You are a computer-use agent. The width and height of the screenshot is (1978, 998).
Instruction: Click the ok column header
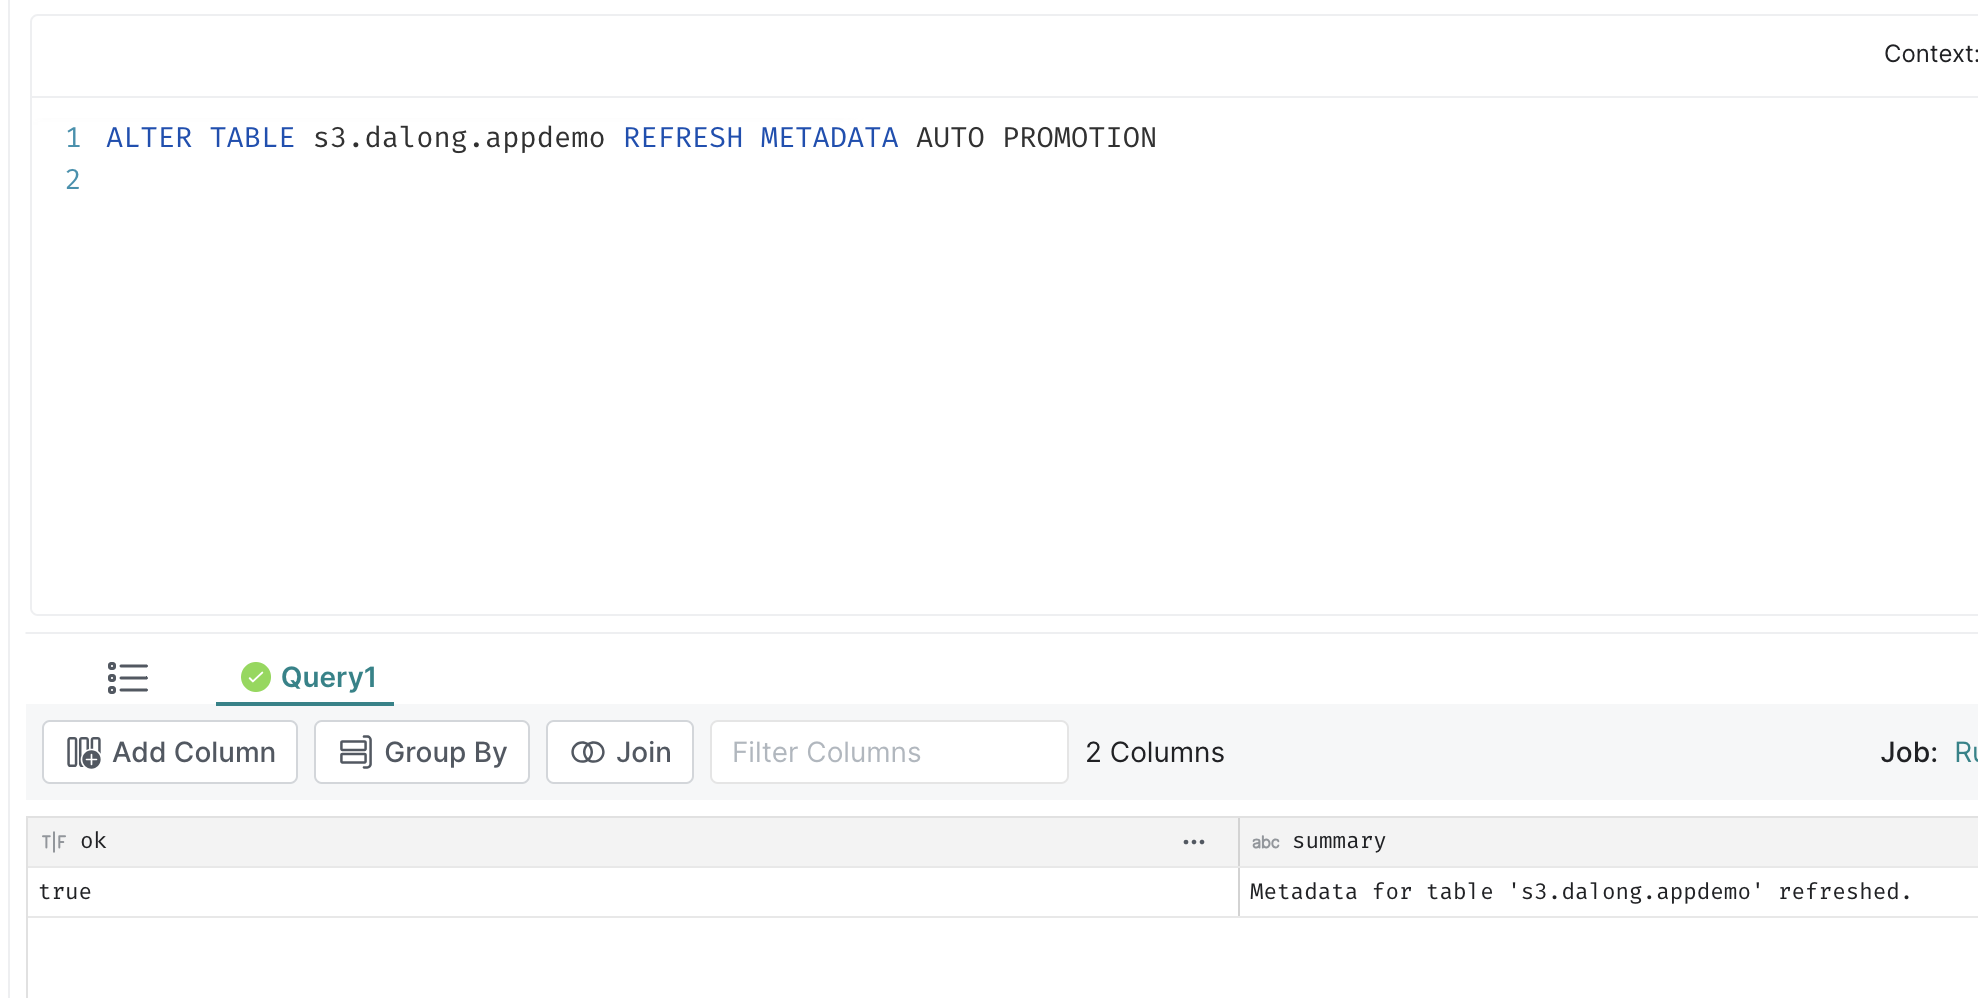click(x=632, y=842)
